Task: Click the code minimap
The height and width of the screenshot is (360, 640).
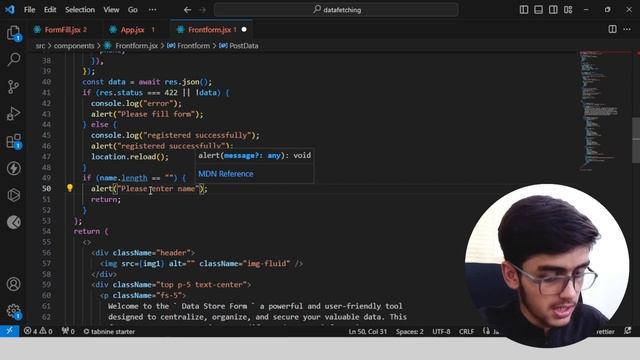Action: [604, 110]
